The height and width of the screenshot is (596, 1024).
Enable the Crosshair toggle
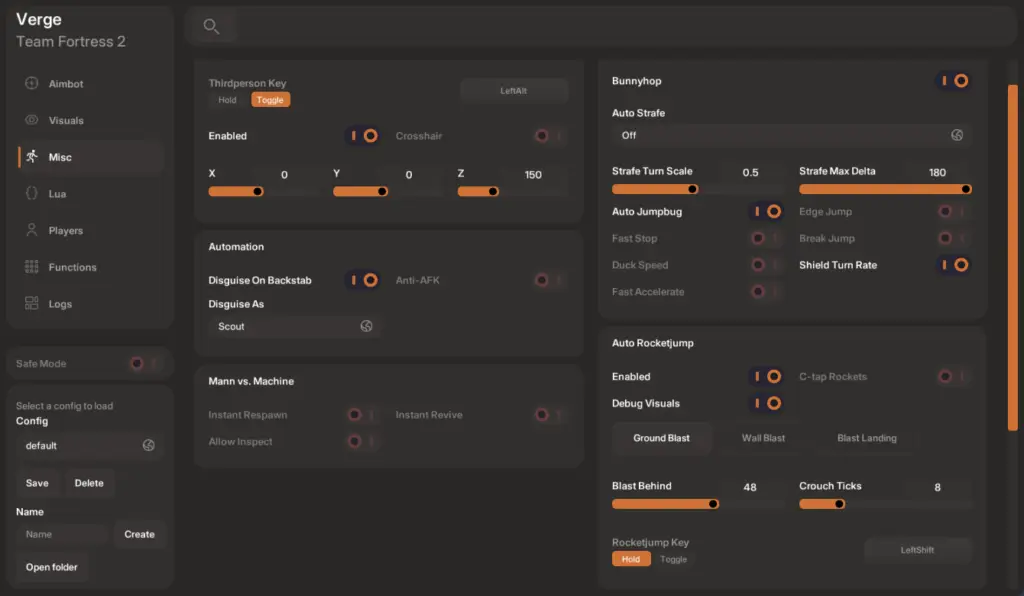pos(549,136)
